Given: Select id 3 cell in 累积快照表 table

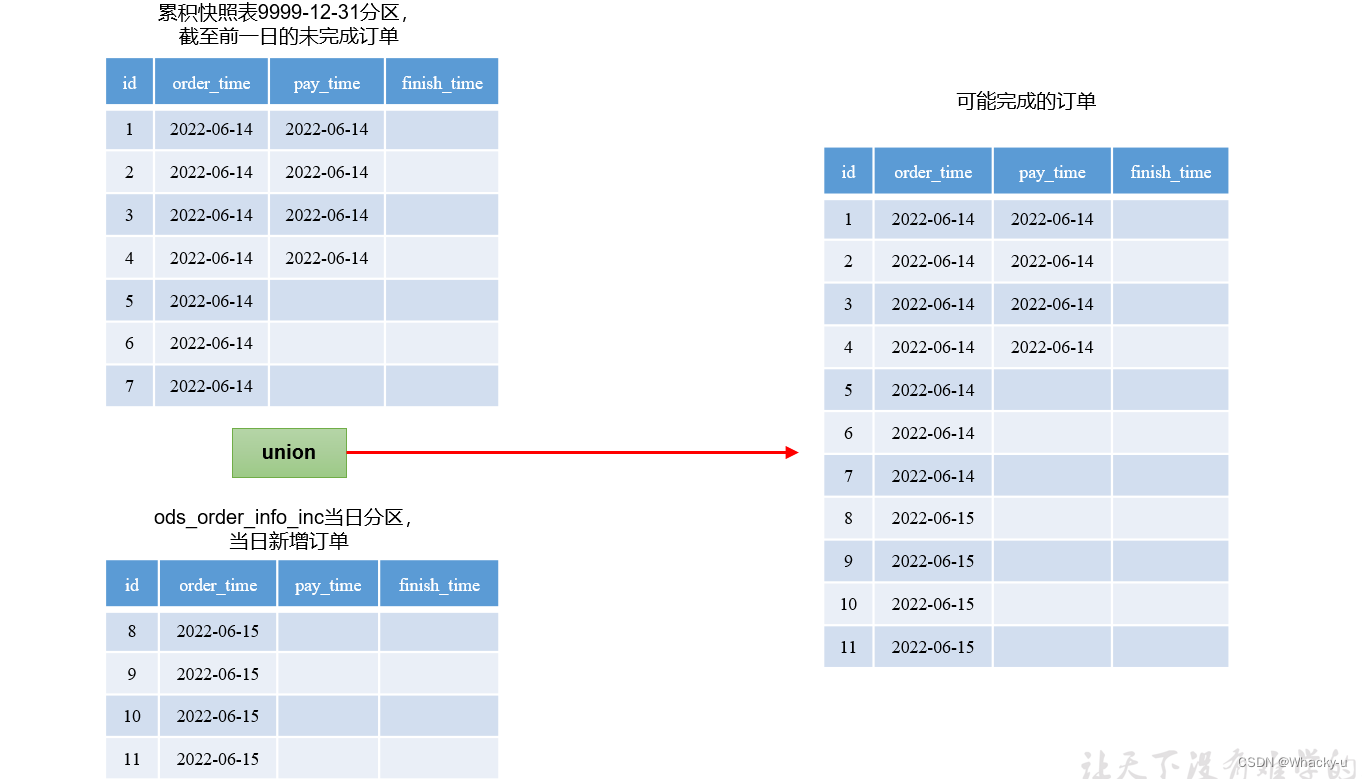Looking at the screenshot, I should pyautogui.click(x=129, y=215).
